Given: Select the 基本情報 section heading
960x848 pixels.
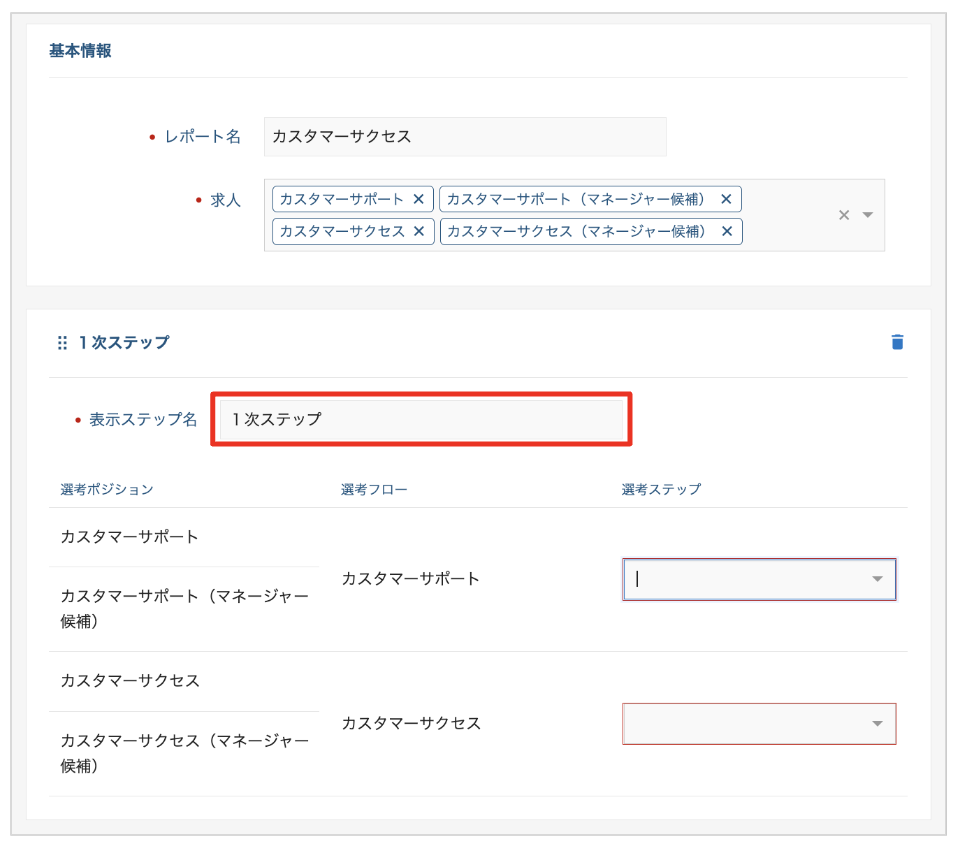Looking at the screenshot, I should coord(80,51).
